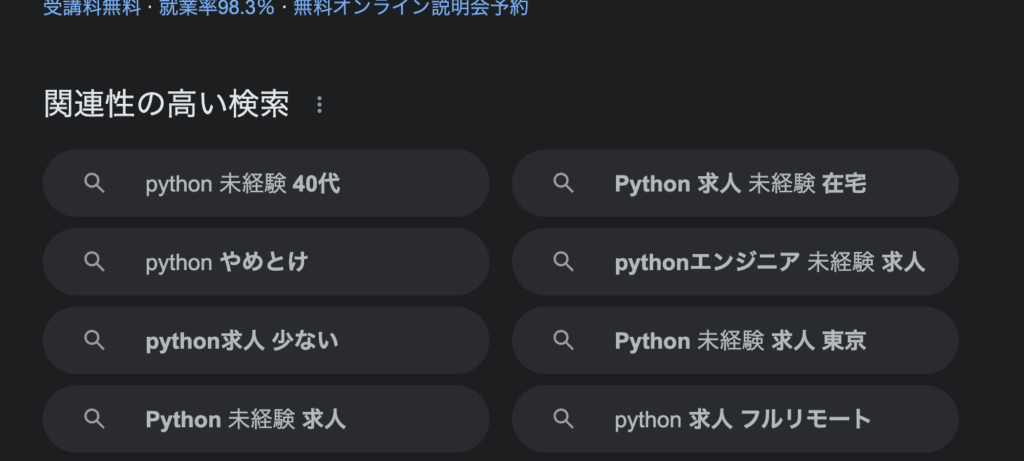Click search icon beside "Python 未経験 求人 東京"
The width and height of the screenshot is (1024, 461).
click(x=564, y=340)
